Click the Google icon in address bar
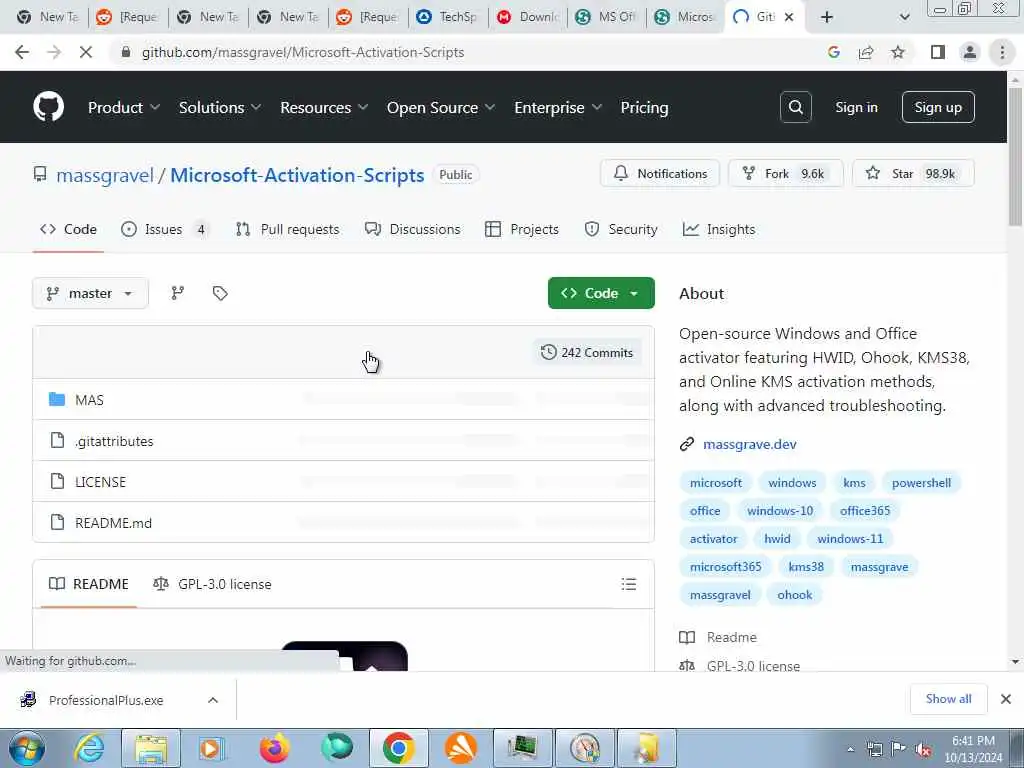Screen dimensions: 1024x768 (833, 52)
